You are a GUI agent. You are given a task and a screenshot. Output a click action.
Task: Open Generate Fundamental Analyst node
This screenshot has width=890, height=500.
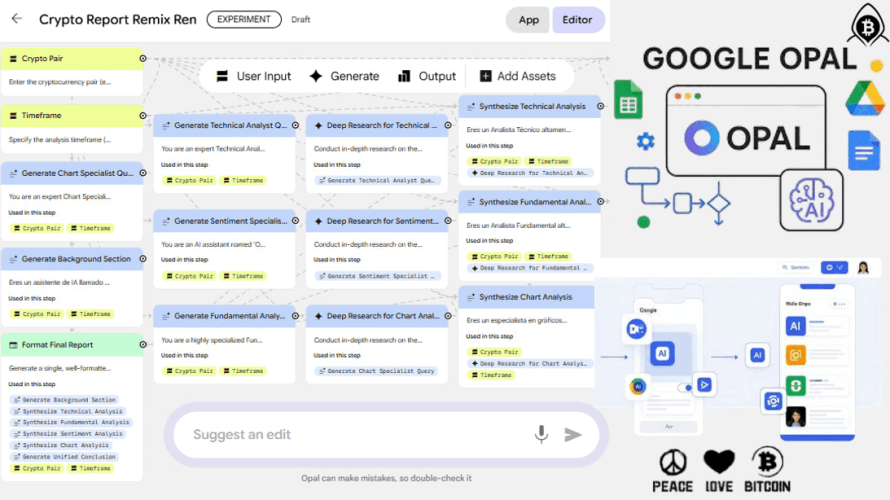click(x=225, y=316)
